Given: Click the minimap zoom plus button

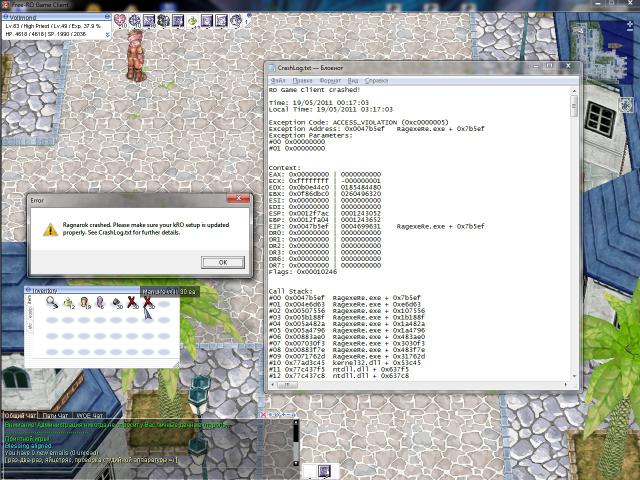Looking at the screenshot, I should click(x=631, y=26).
